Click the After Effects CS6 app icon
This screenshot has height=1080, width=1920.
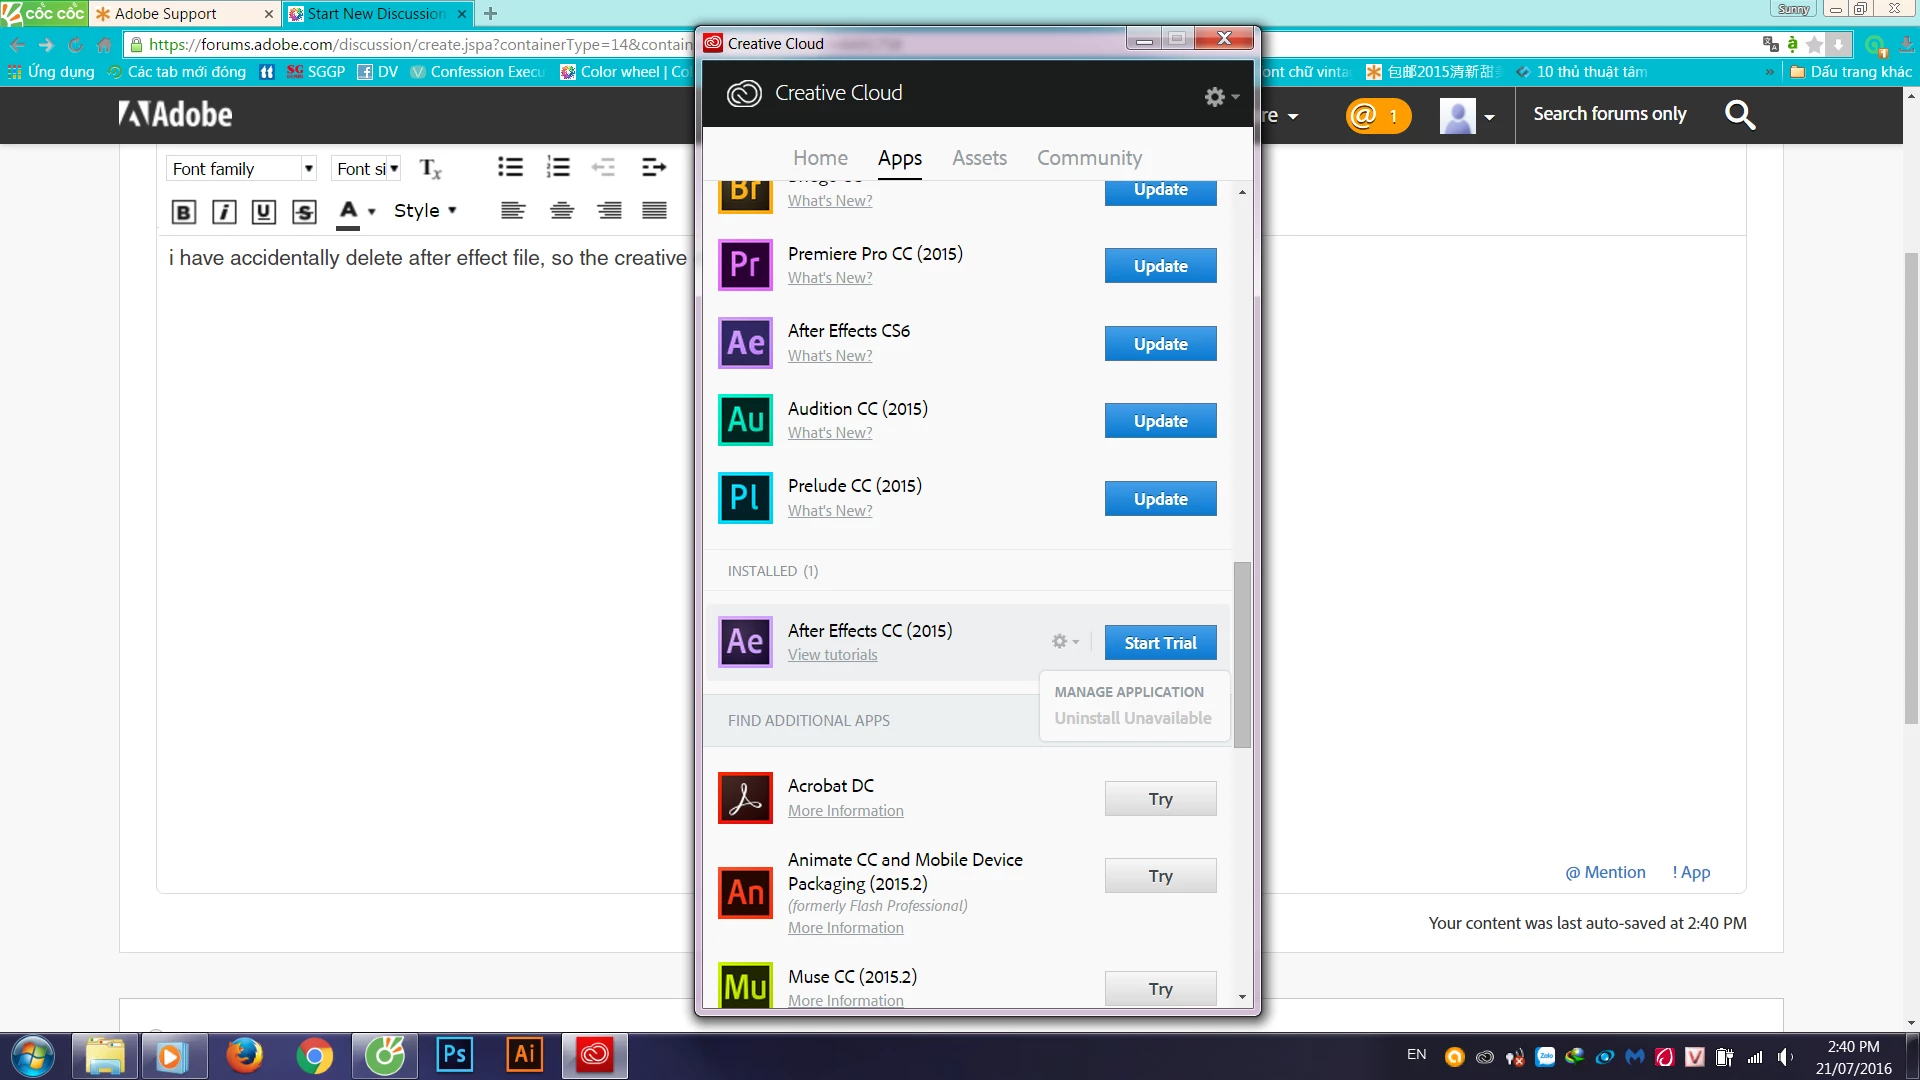(745, 342)
